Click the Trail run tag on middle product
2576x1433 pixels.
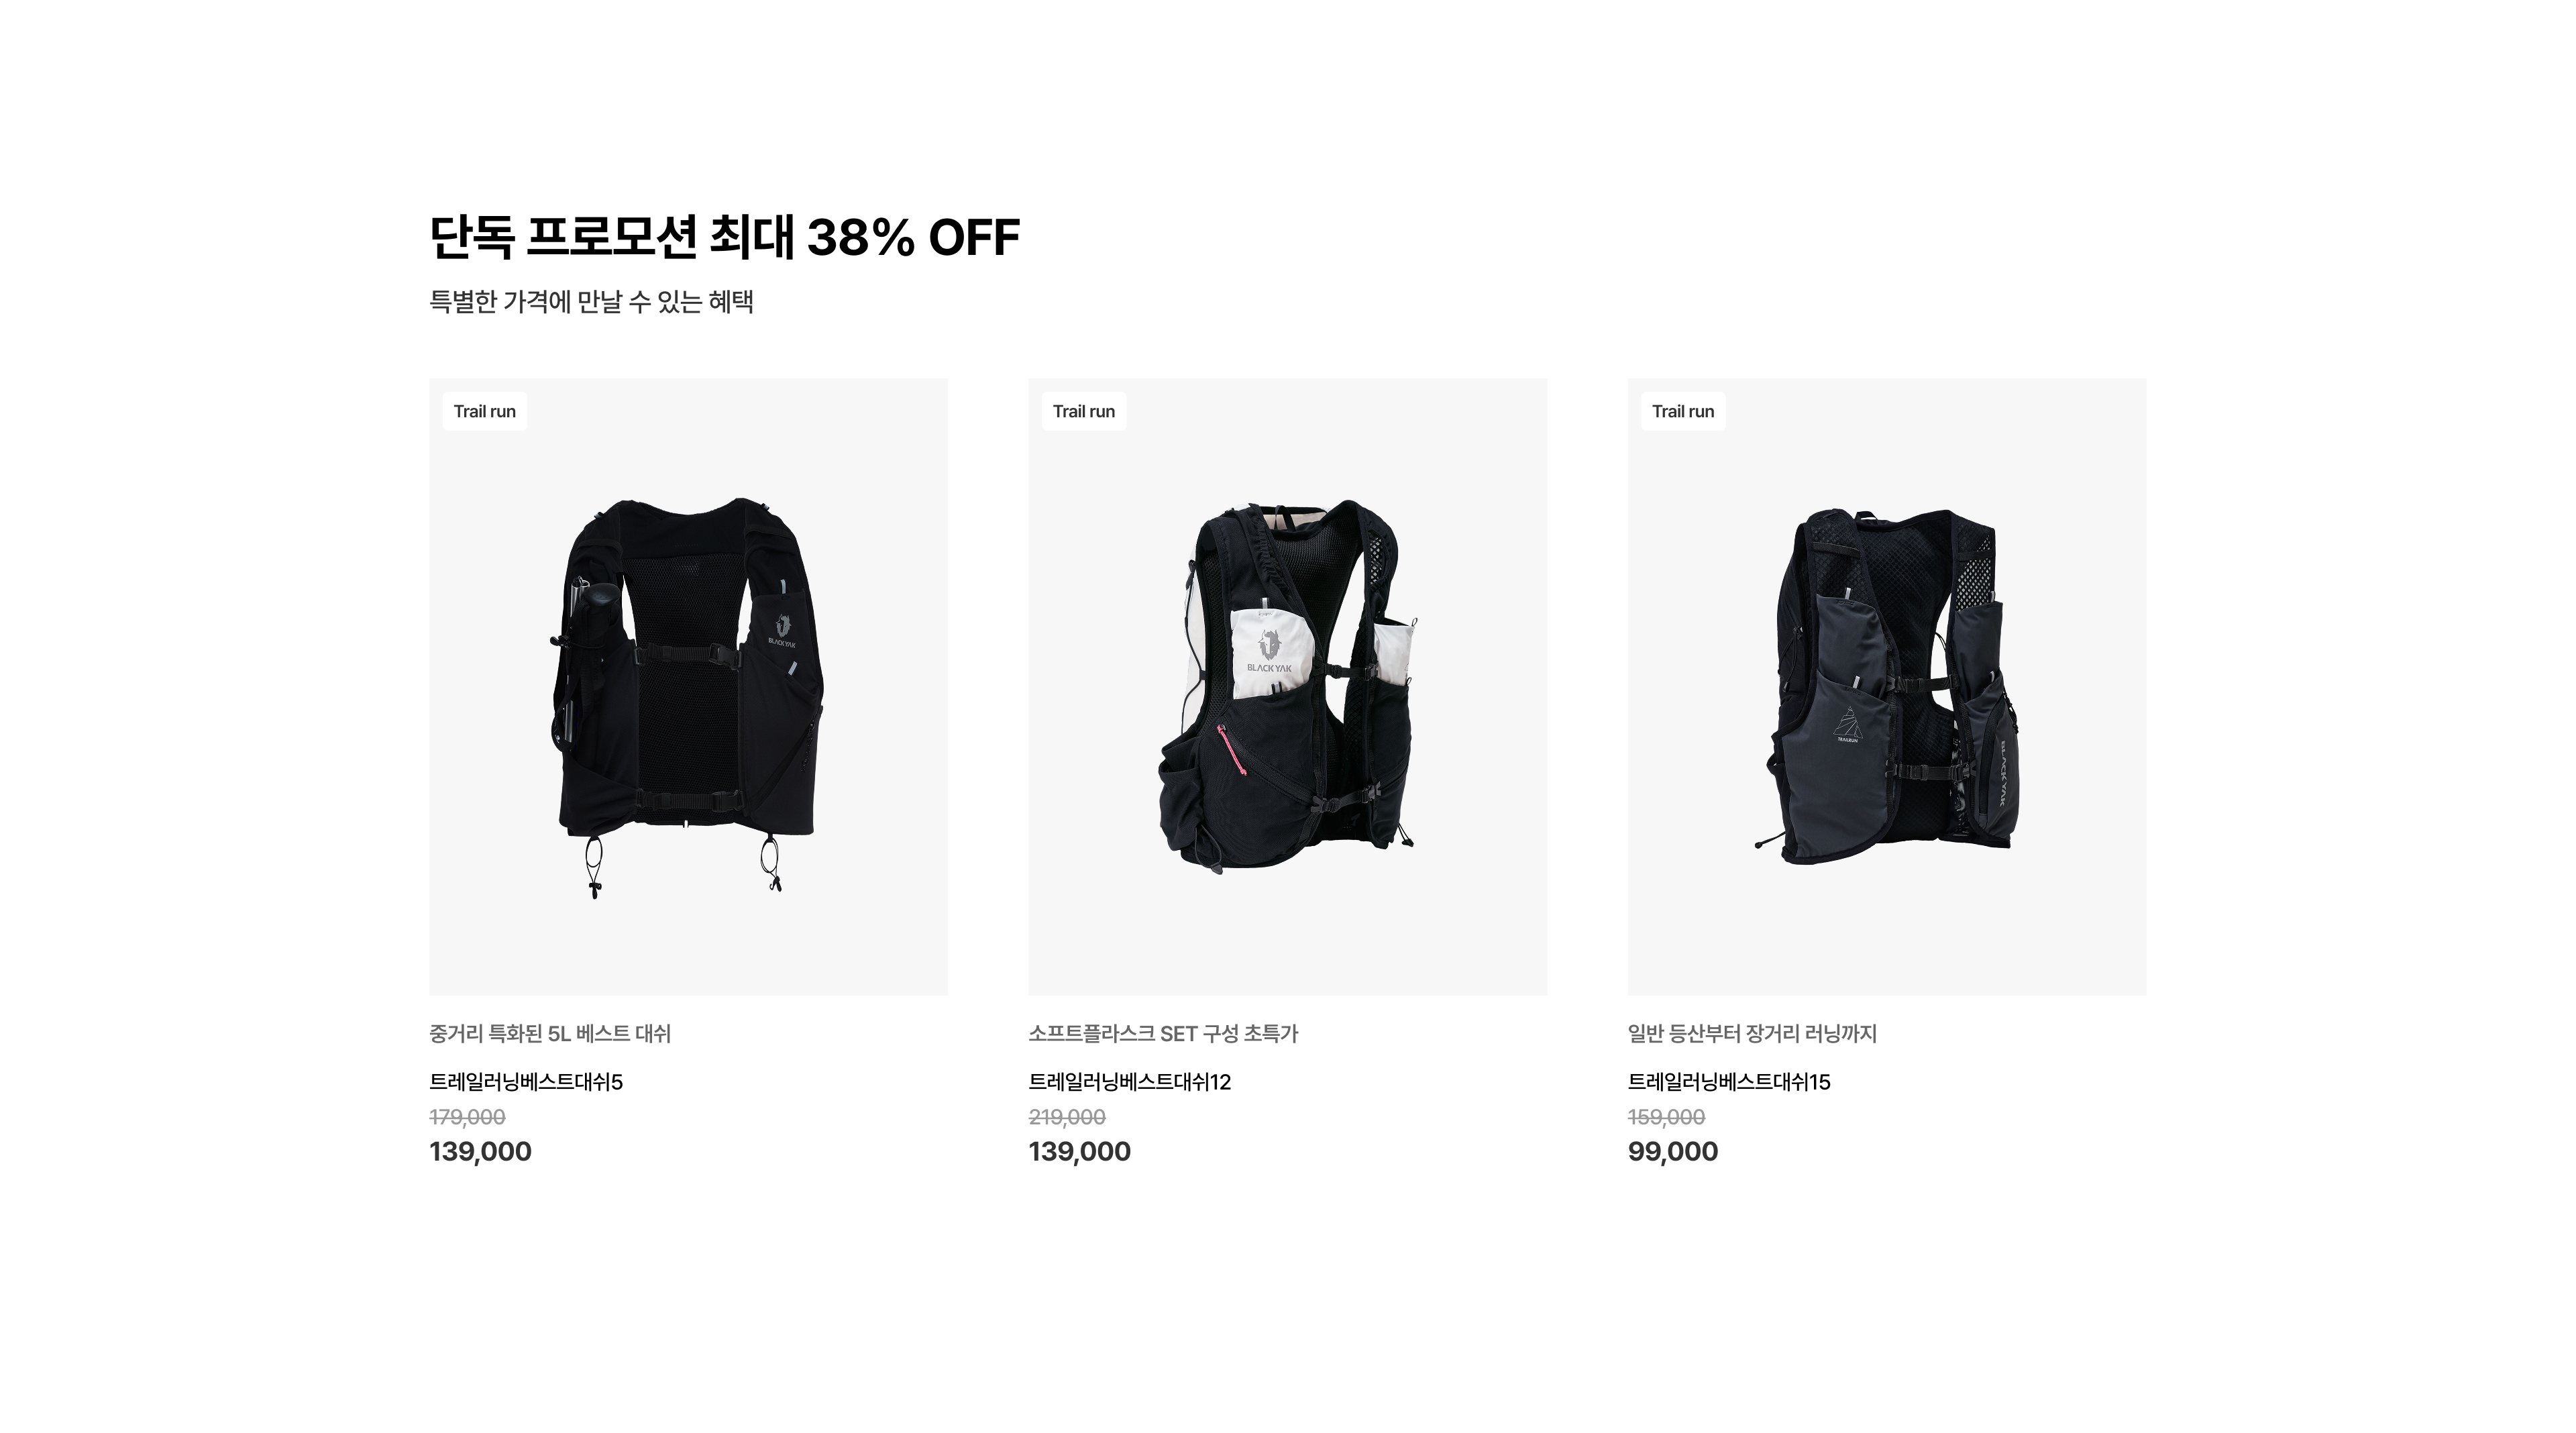click(1084, 411)
